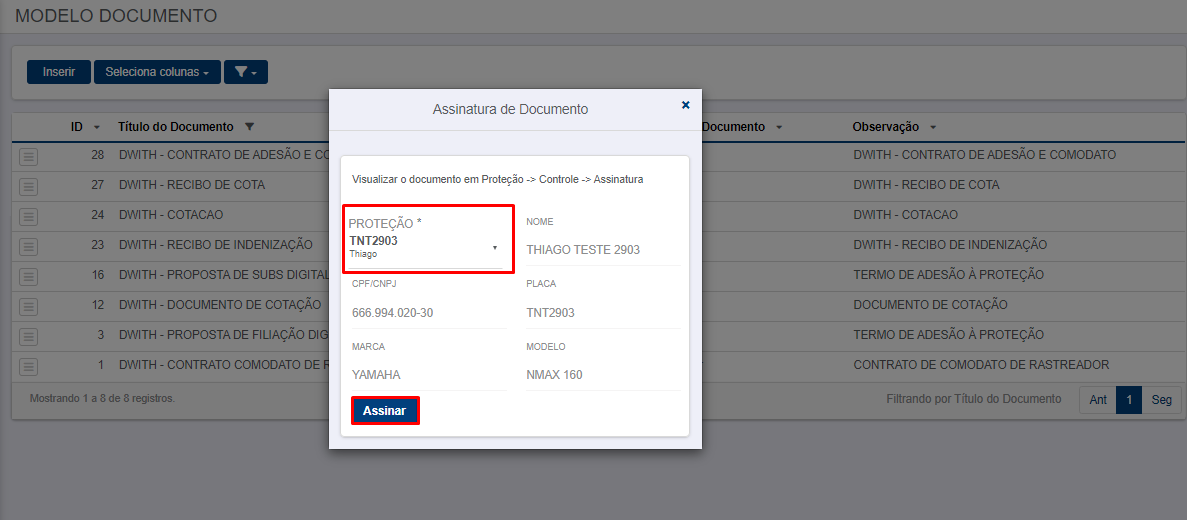Screen dimensions: 1187x520
Task: Open row menu icon for ID 27
Action: tap(29, 186)
